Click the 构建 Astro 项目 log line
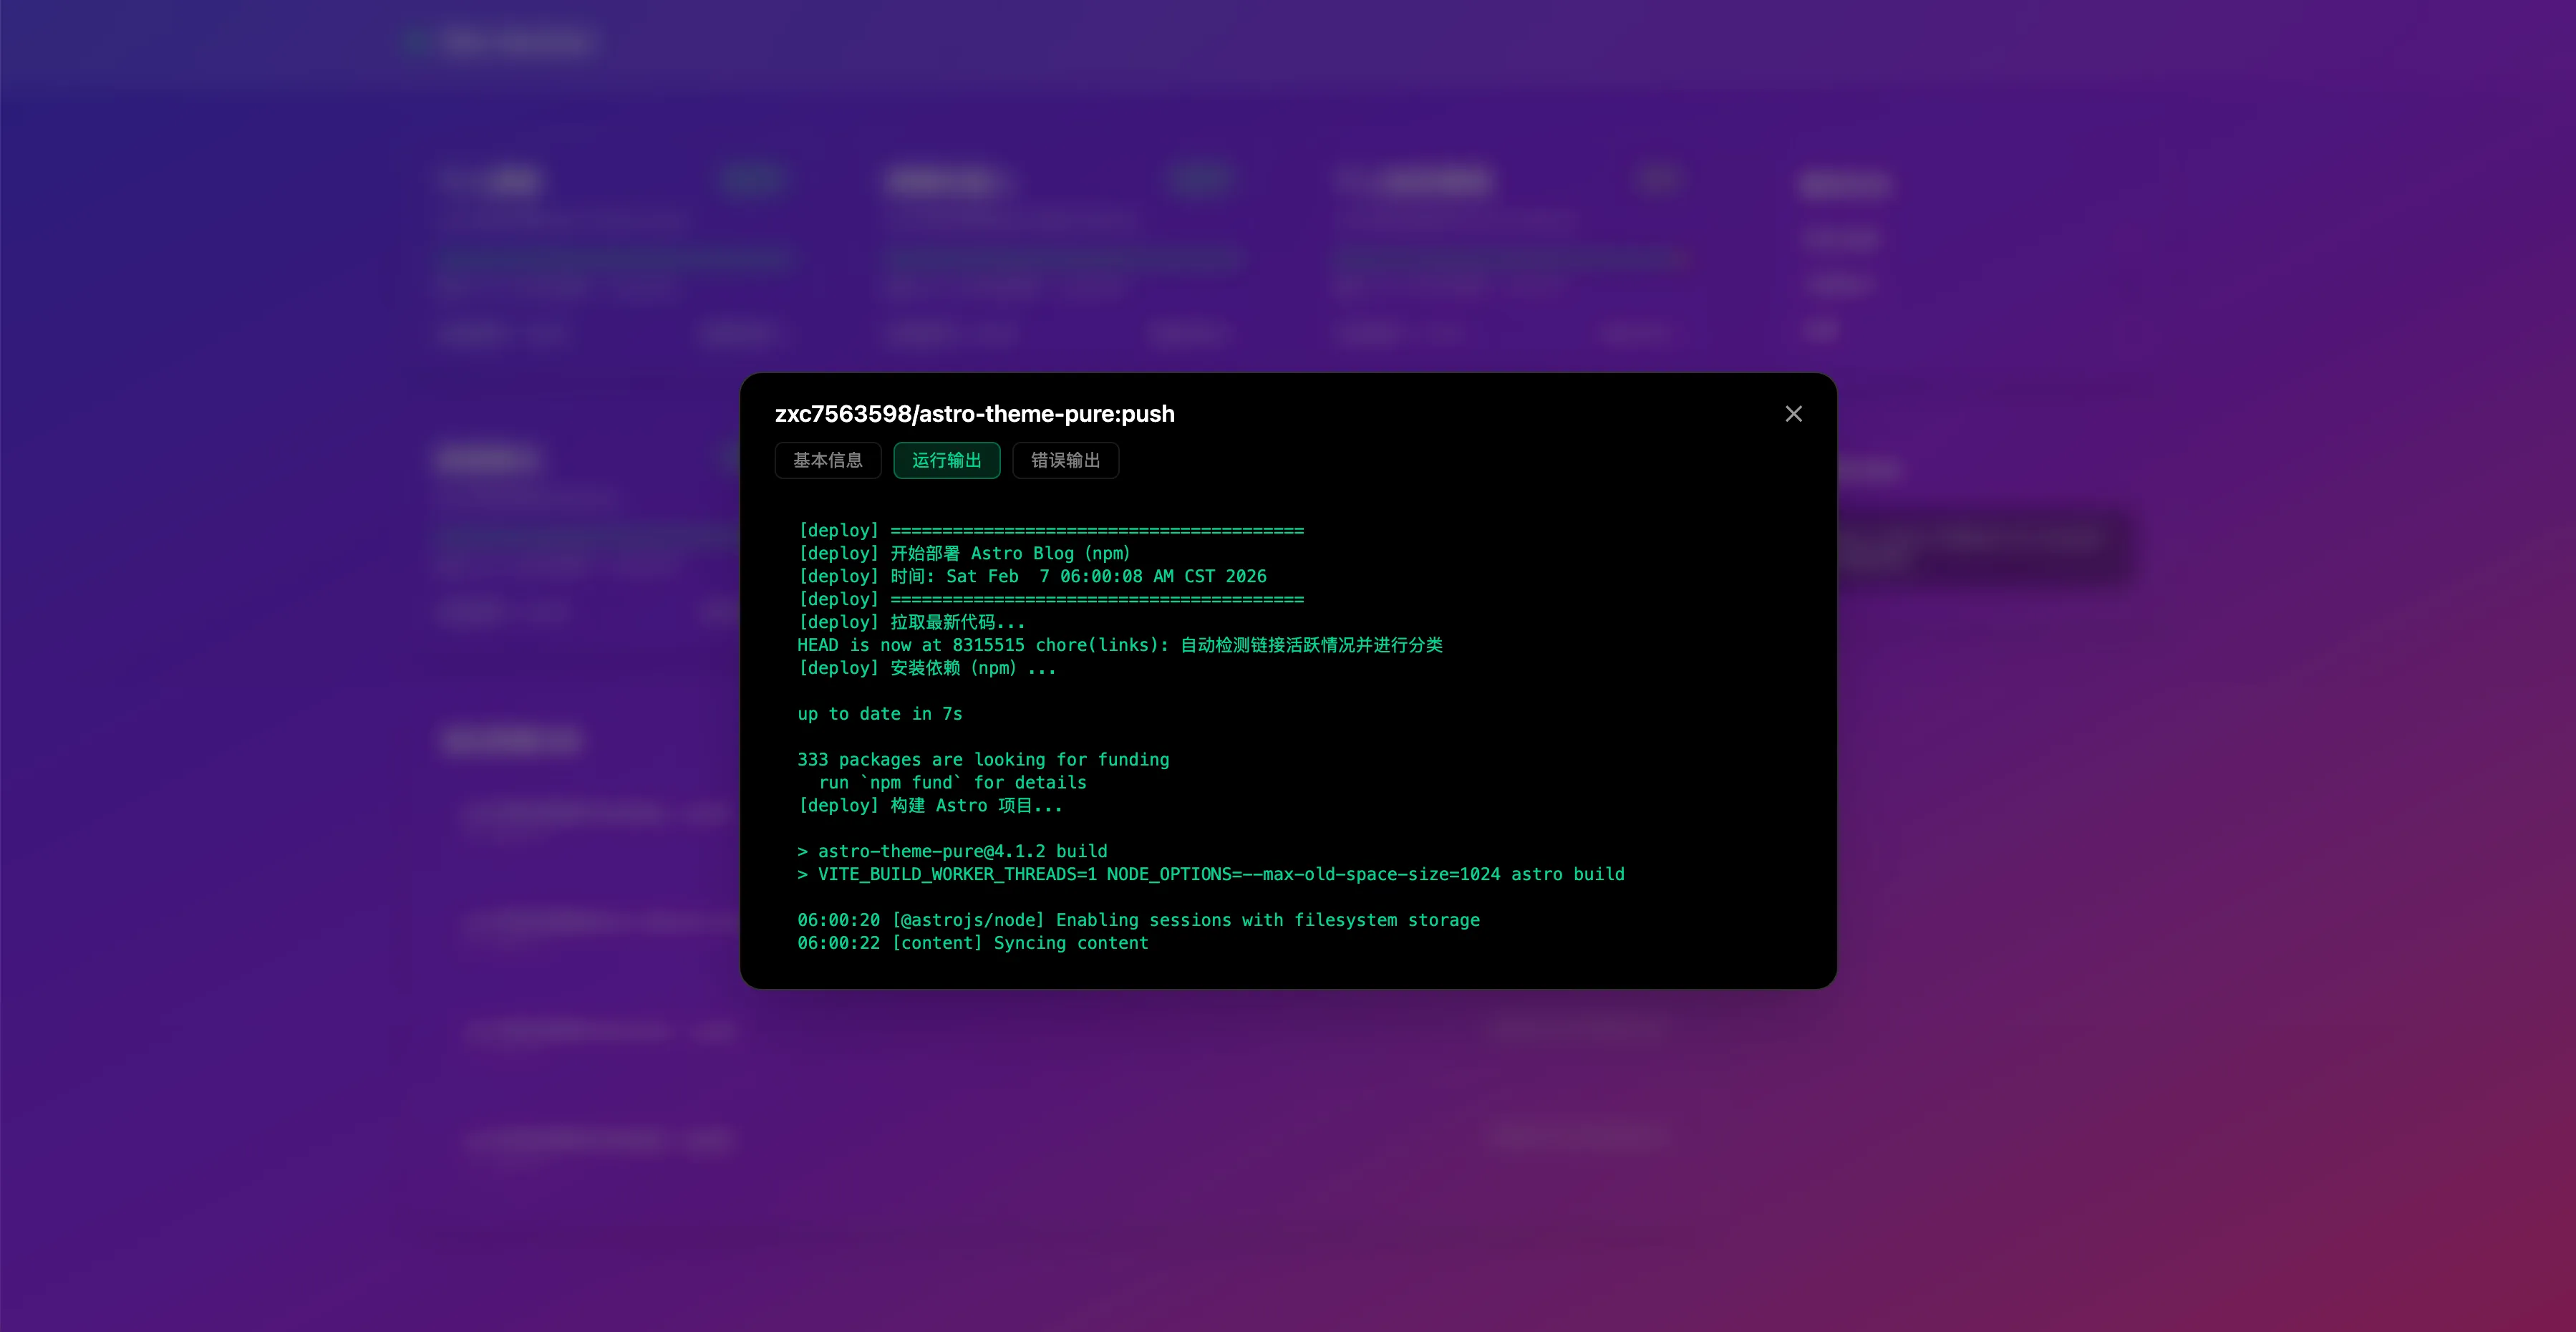2576x1332 pixels. click(x=930, y=806)
